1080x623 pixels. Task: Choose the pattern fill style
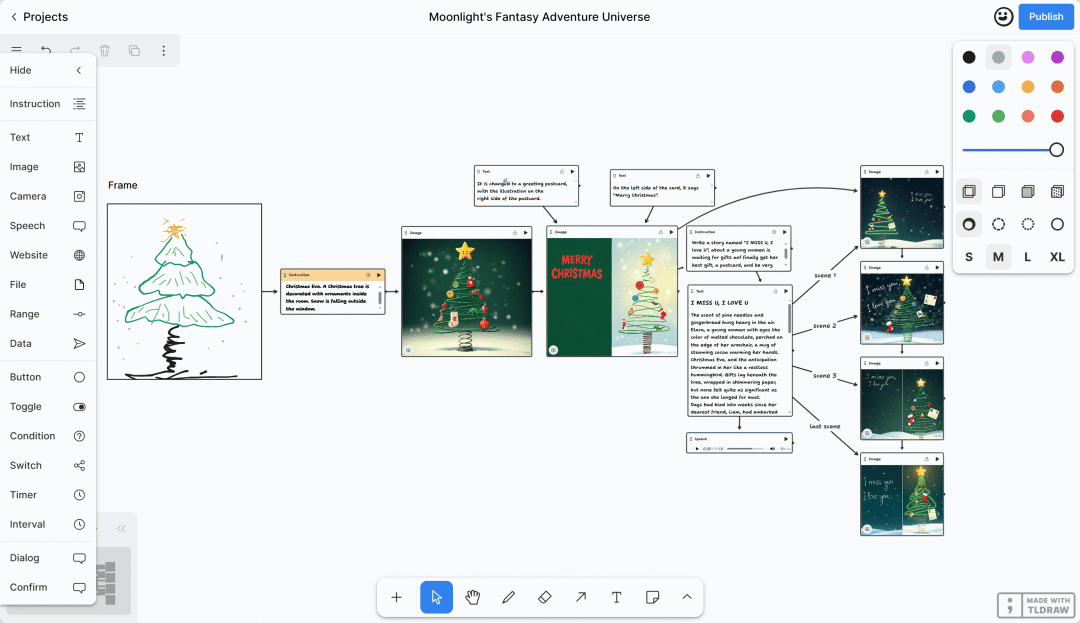1057,191
